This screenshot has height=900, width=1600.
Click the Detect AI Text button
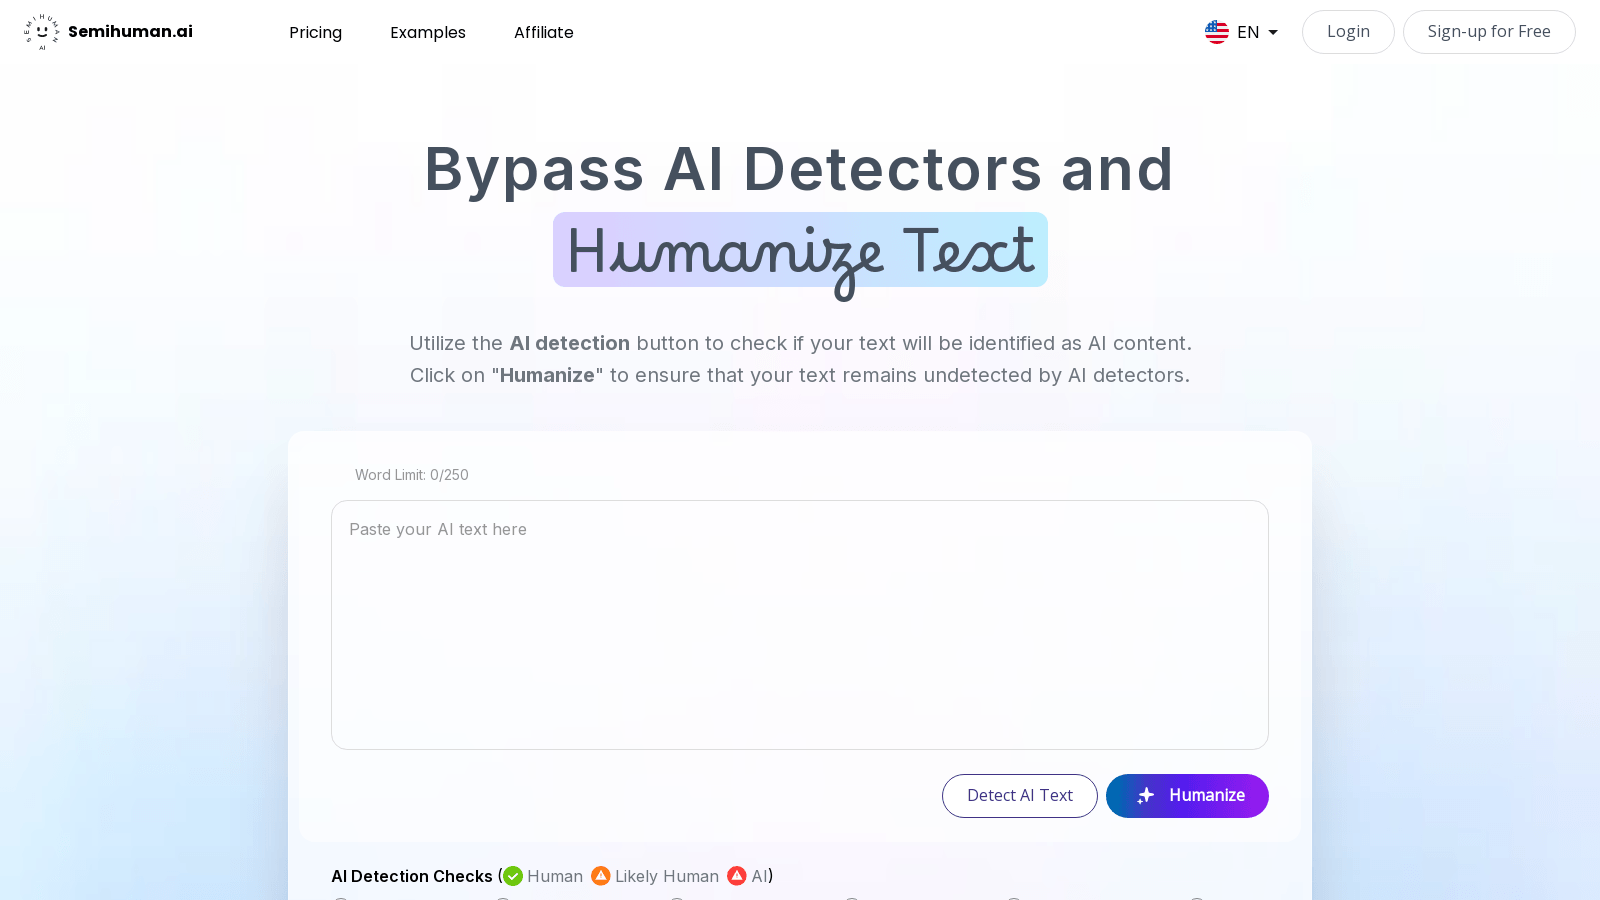[x=1019, y=795]
